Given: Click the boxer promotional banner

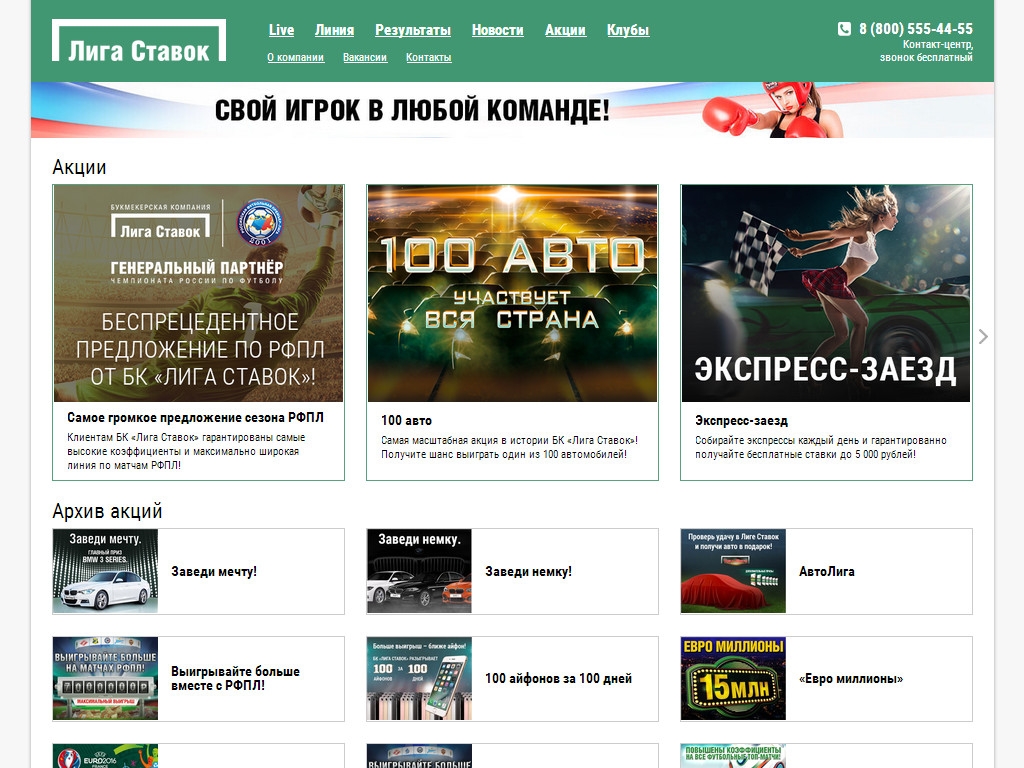Looking at the screenshot, I should point(512,110).
